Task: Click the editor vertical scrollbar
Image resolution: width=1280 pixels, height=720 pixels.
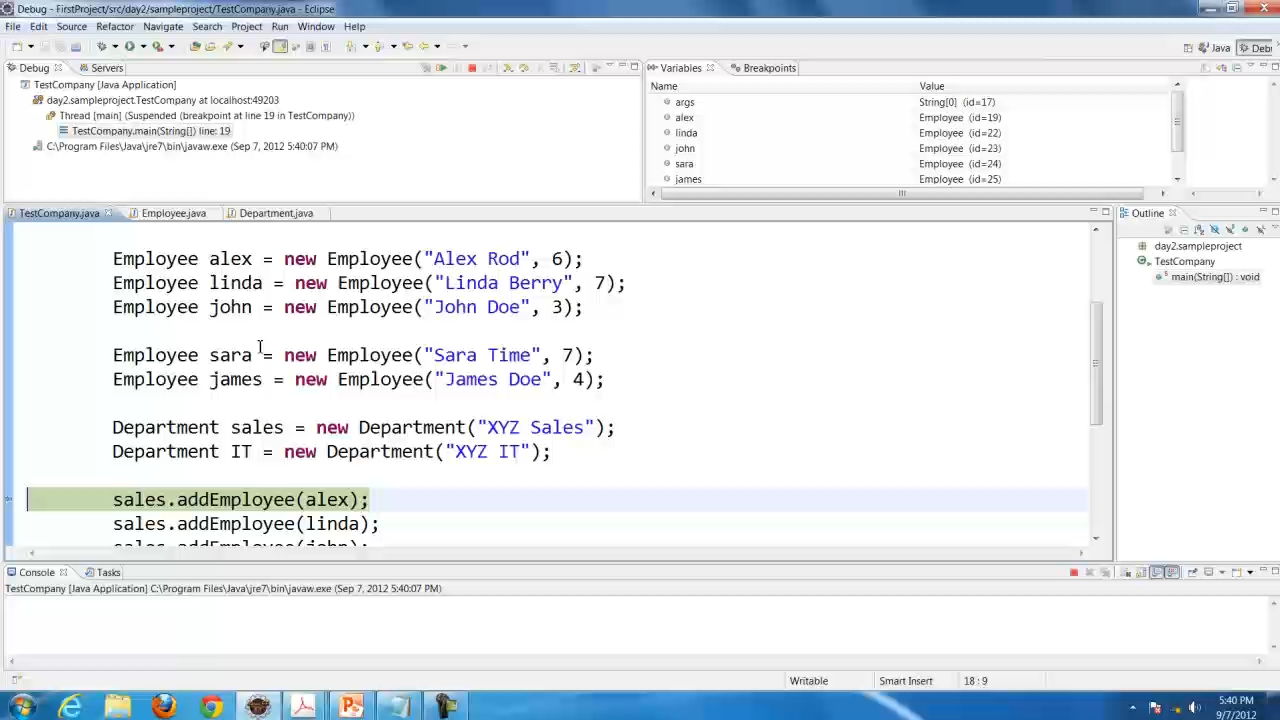Action: [1096, 365]
